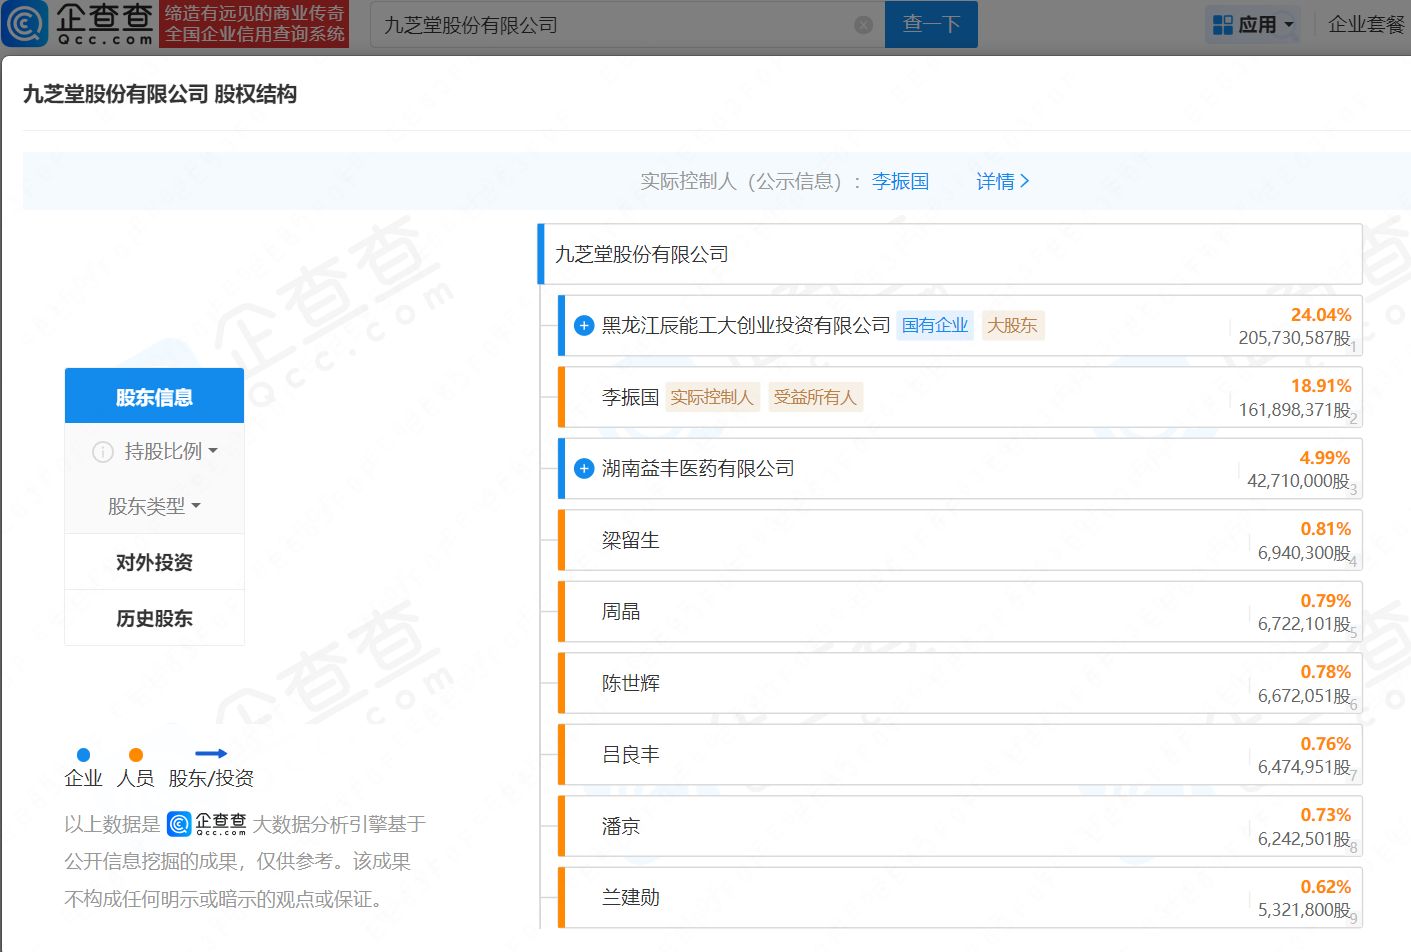Viewport: 1411px width, 952px height.
Task: Expand 黑龙江辰能工大创业投资有限公司 with the plus icon
Action: [584, 326]
